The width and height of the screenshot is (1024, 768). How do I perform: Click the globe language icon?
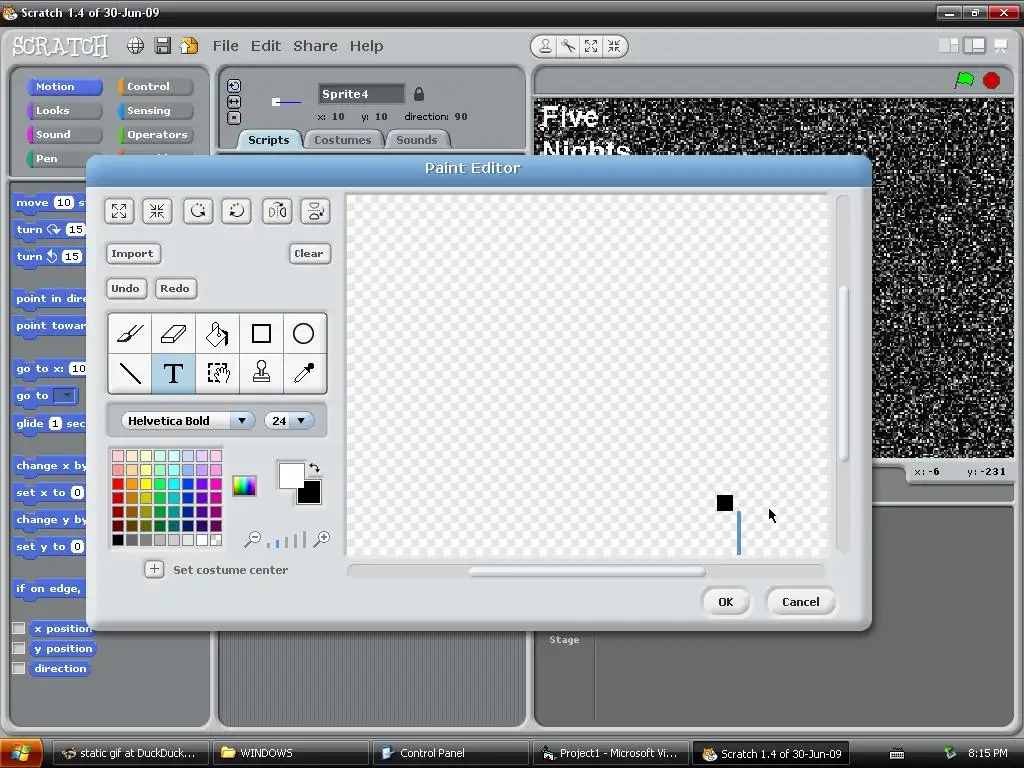pos(135,46)
